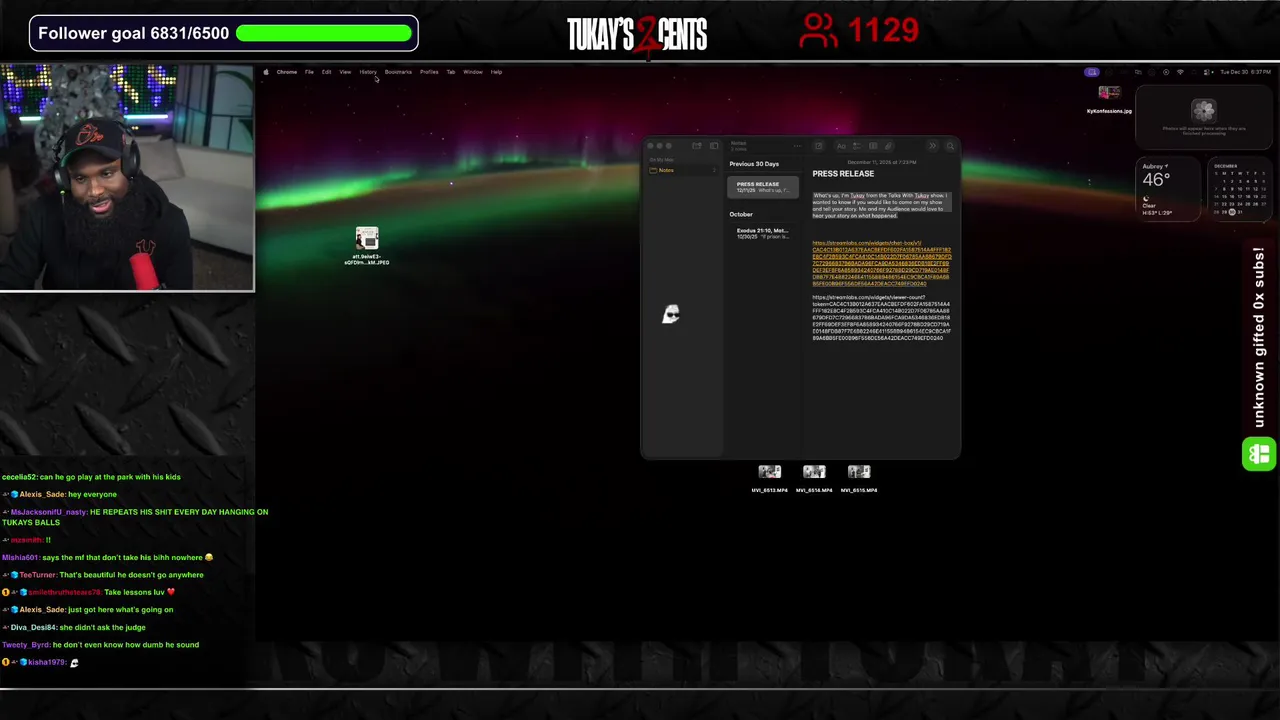Open the Tab menu
The width and height of the screenshot is (1280, 720).
451,72
